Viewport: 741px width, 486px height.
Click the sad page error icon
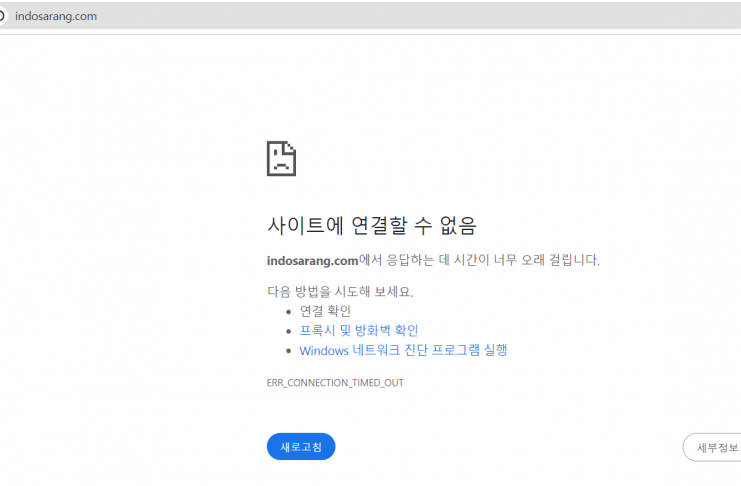(281, 158)
